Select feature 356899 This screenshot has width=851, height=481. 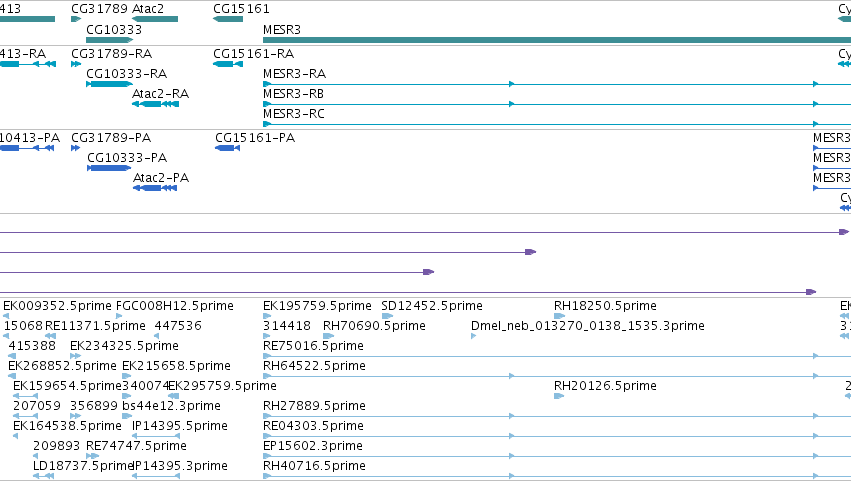[94, 407]
